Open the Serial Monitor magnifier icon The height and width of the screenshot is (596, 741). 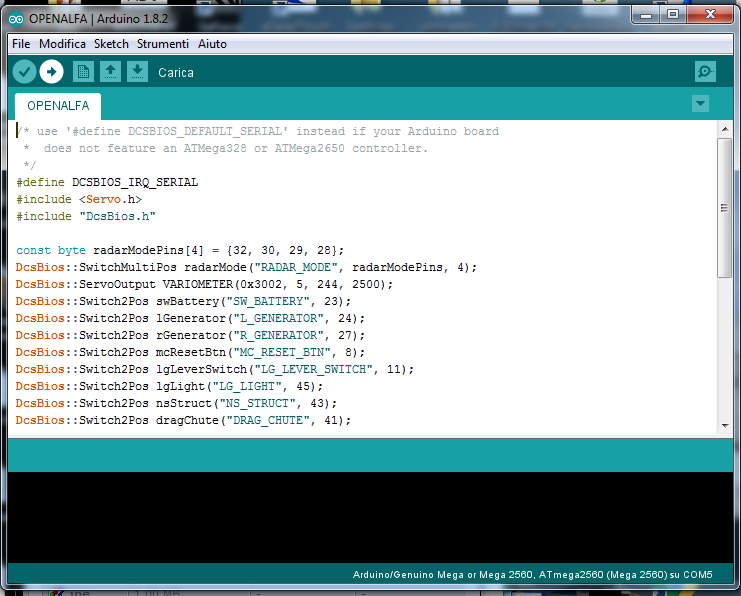click(x=705, y=72)
